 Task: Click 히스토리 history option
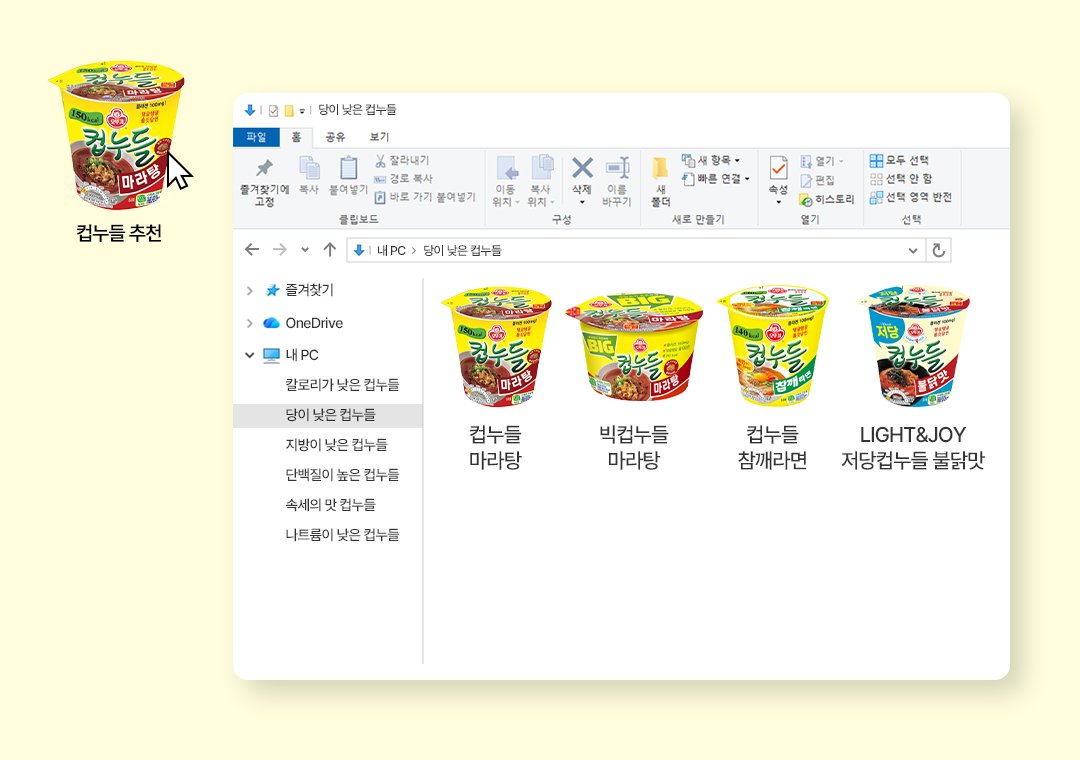(827, 199)
